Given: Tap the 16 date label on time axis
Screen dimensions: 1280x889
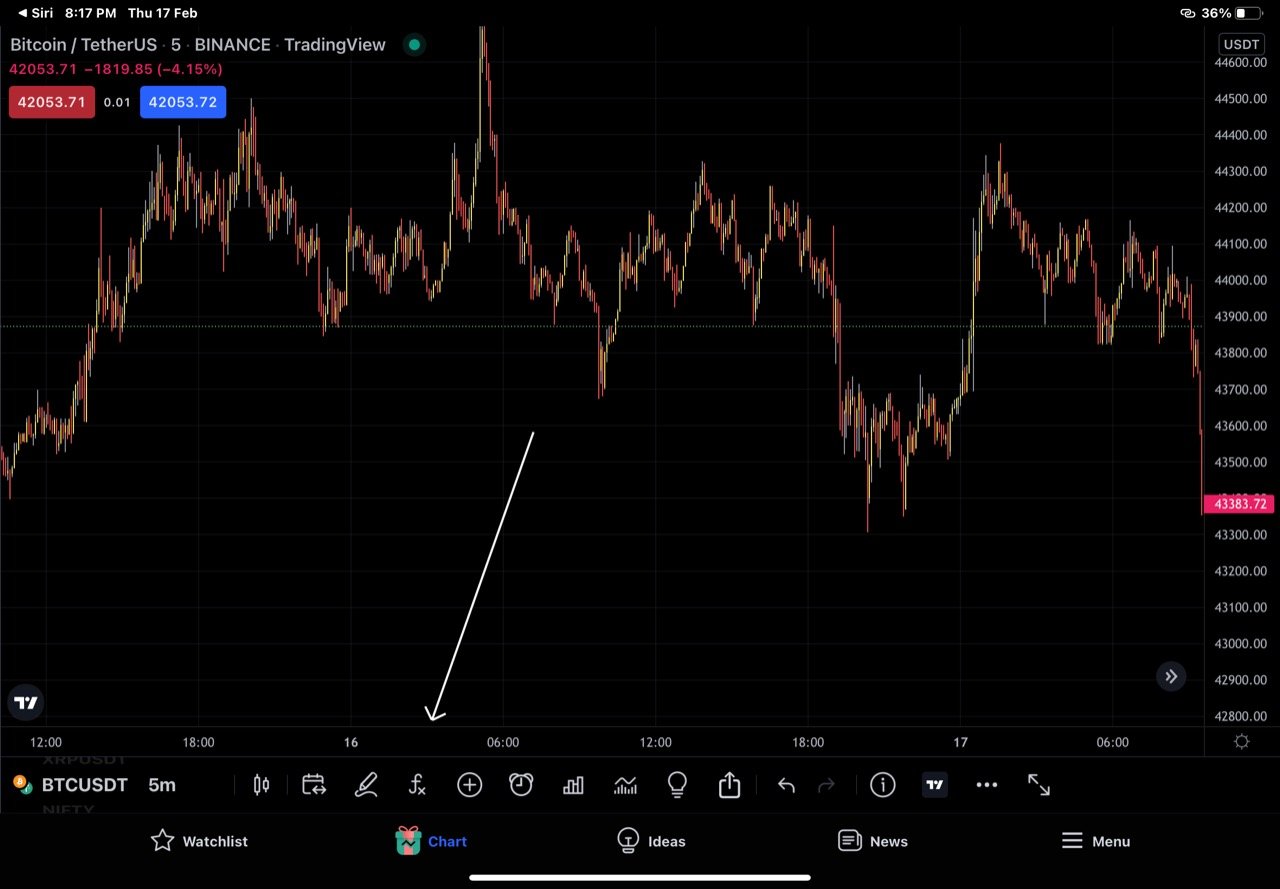Looking at the screenshot, I should click(351, 742).
